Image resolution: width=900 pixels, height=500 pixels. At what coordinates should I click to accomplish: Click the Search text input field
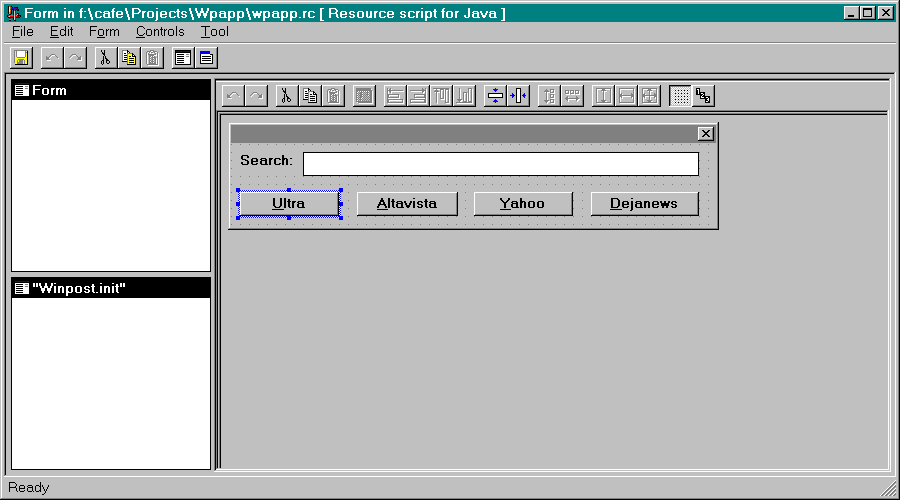501,164
